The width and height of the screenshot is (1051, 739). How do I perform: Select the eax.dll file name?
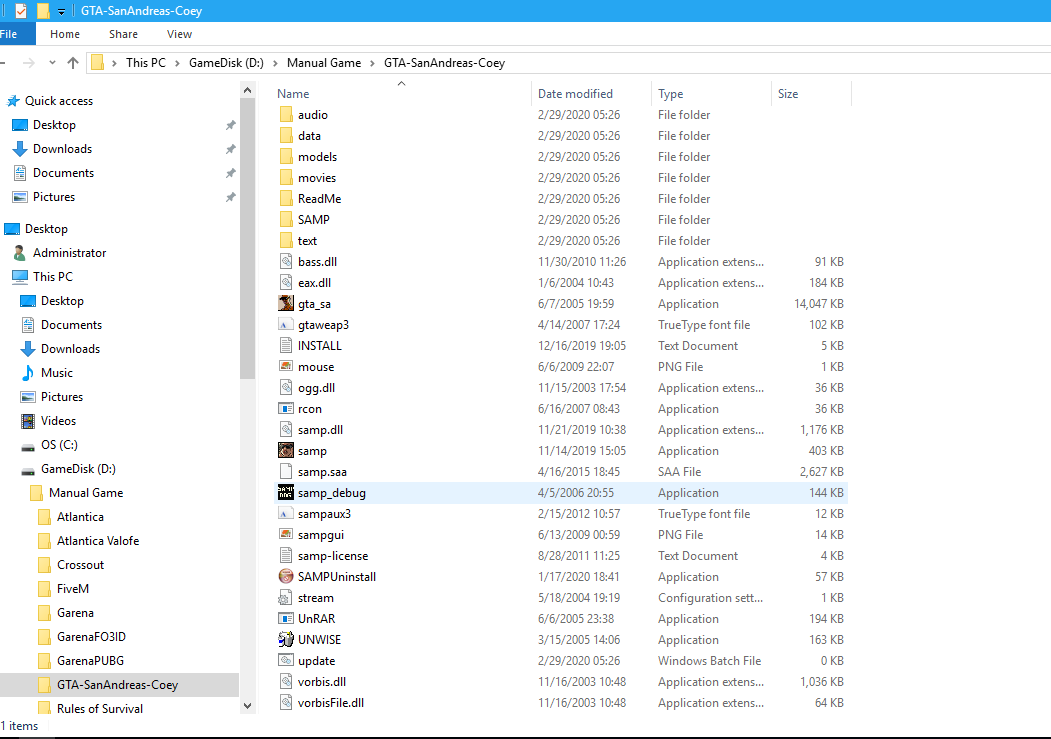314,283
